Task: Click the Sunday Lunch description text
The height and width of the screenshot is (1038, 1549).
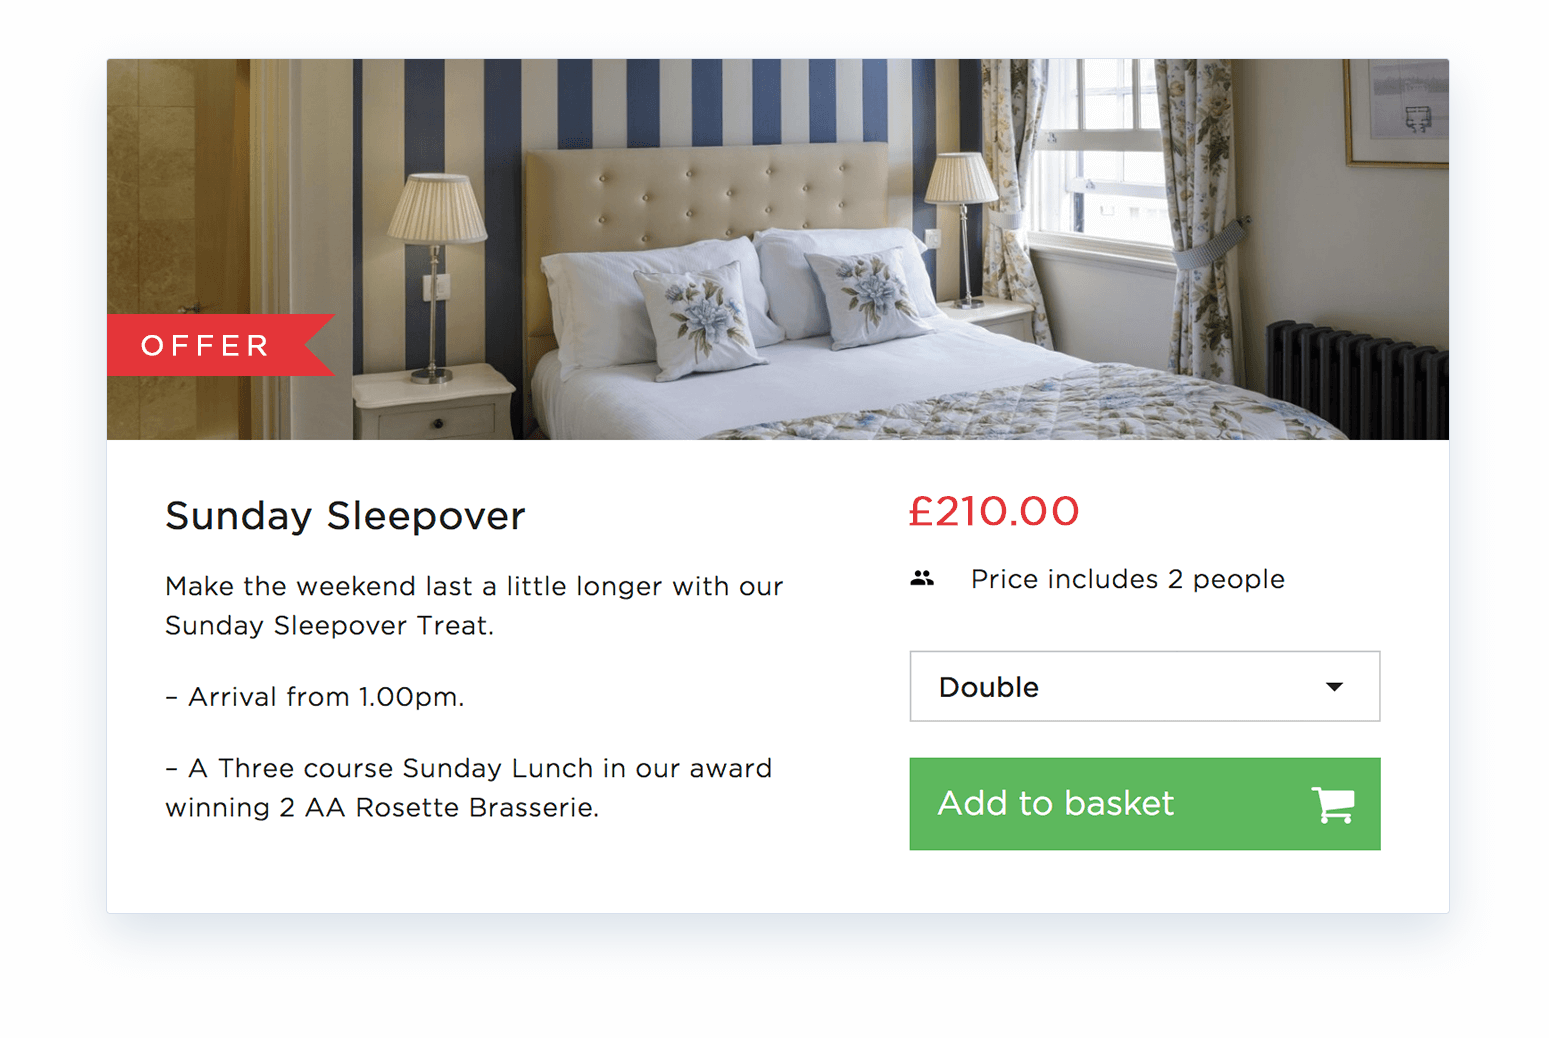Action: [x=468, y=787]
